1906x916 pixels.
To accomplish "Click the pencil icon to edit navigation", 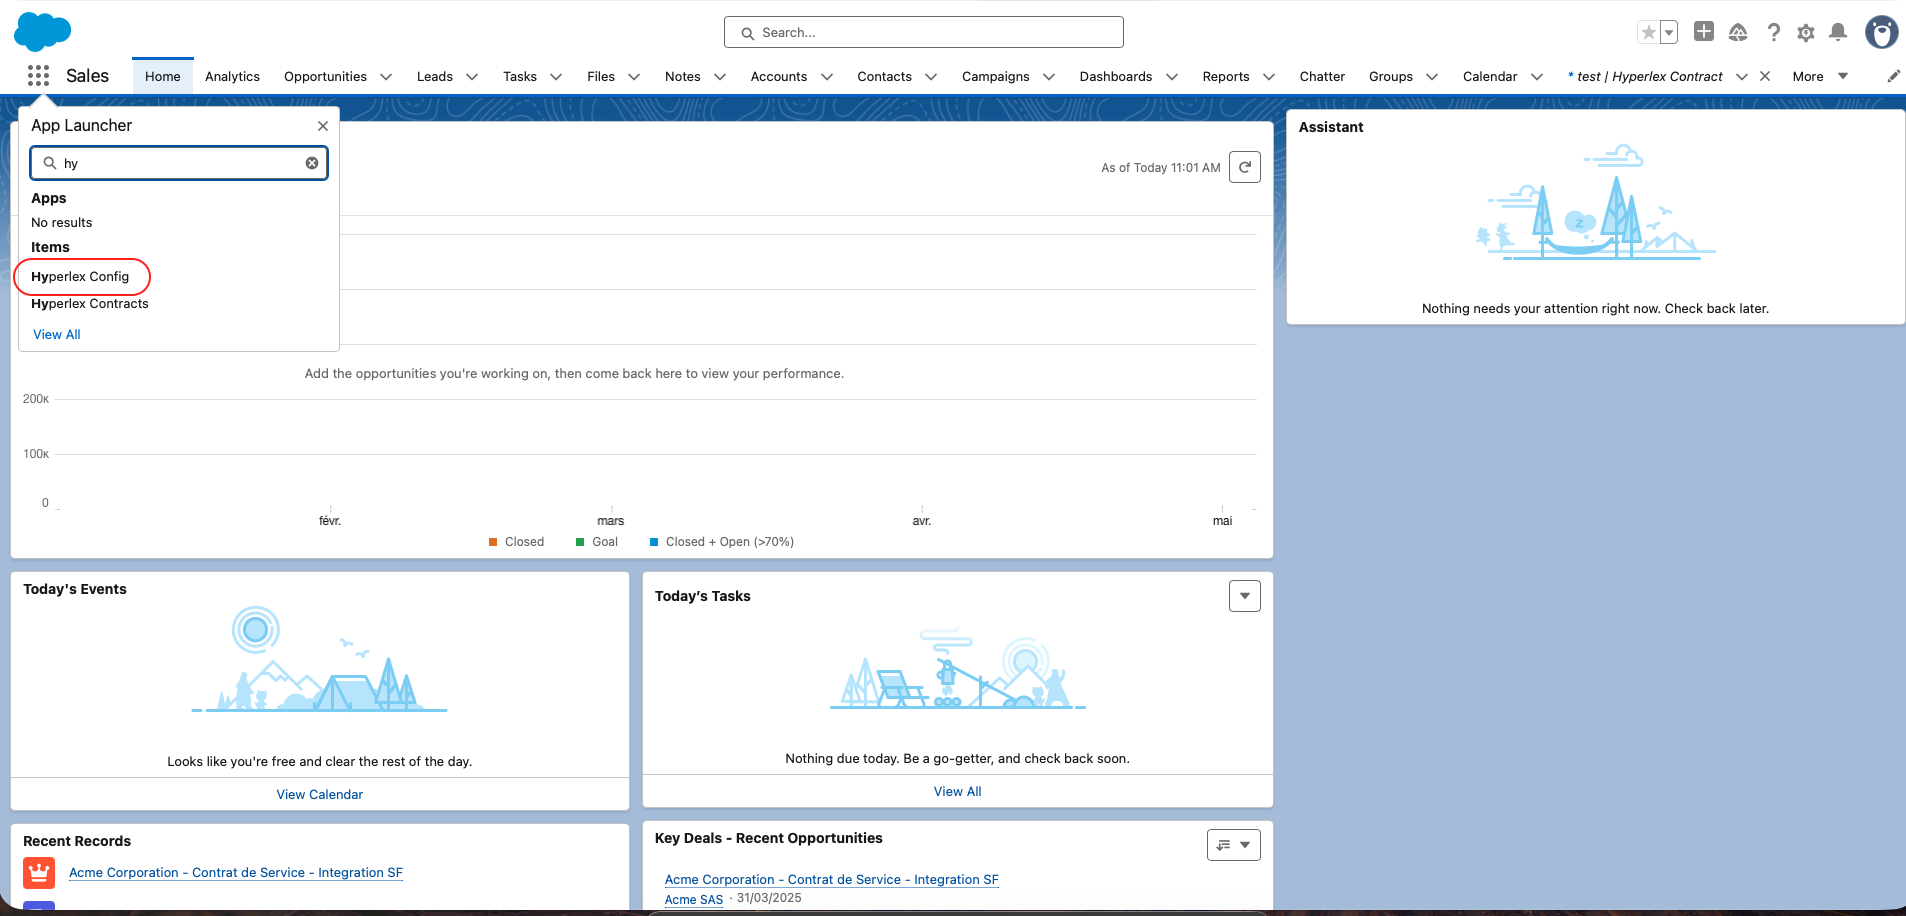I will point(1893,76).
